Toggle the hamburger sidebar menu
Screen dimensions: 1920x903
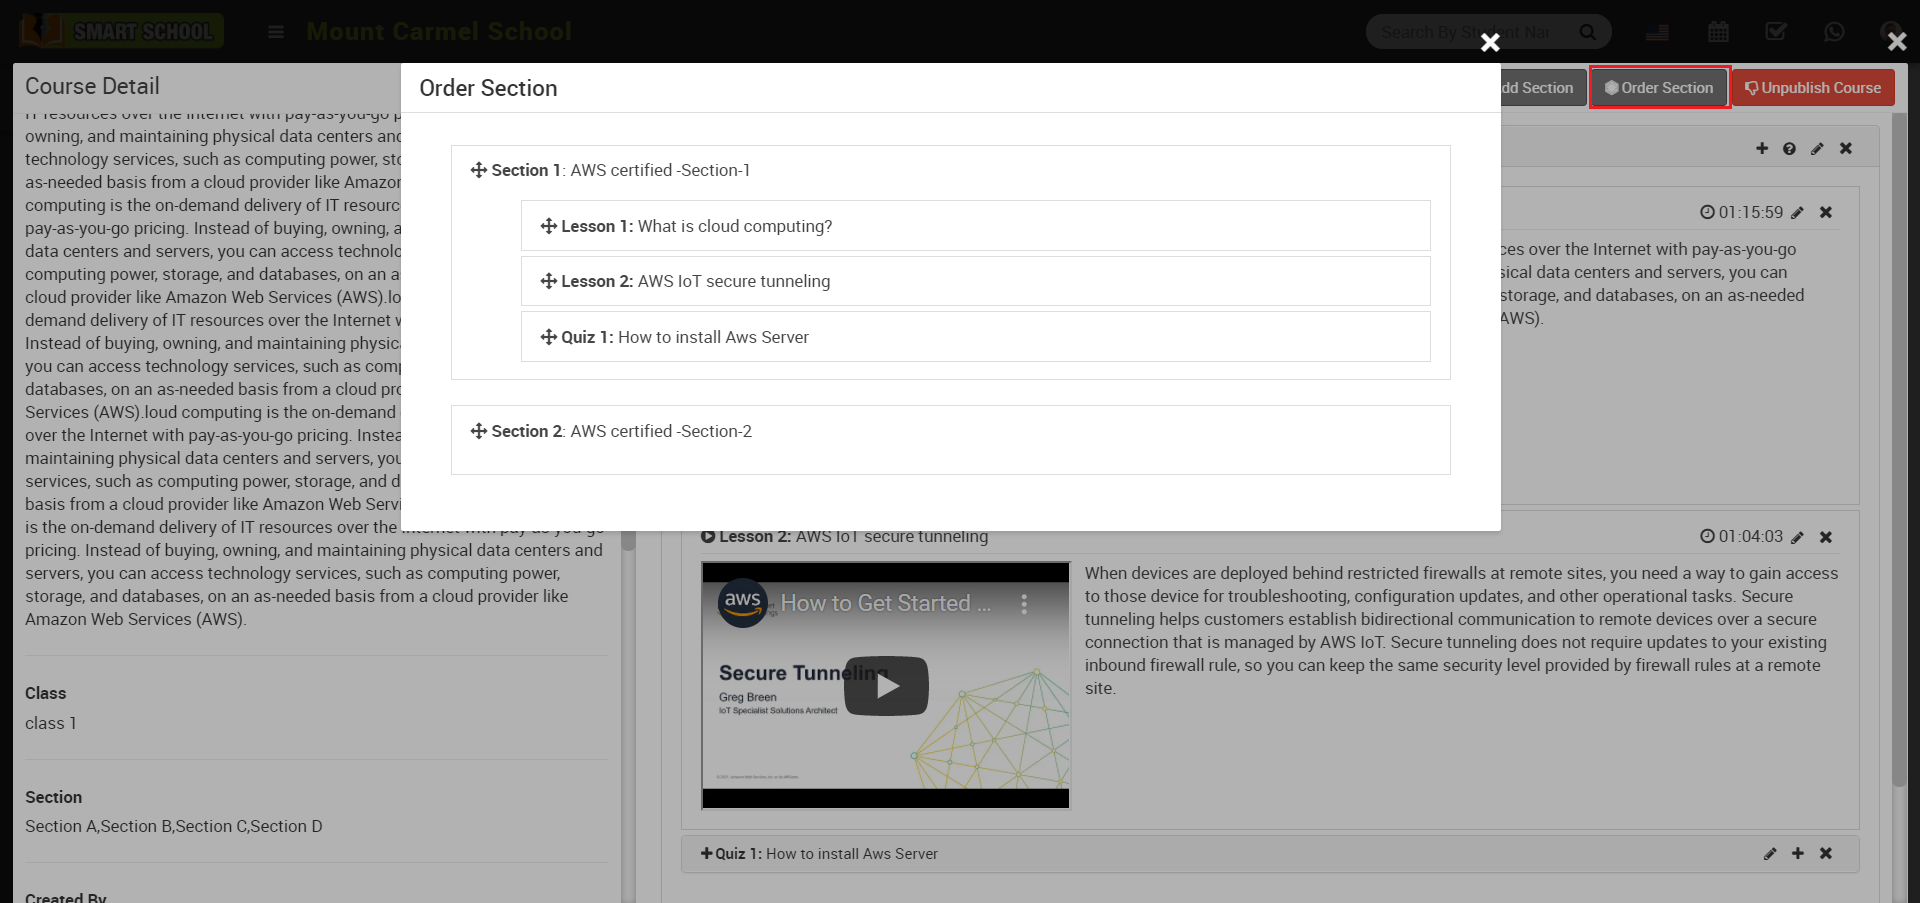tap(276, 32)
